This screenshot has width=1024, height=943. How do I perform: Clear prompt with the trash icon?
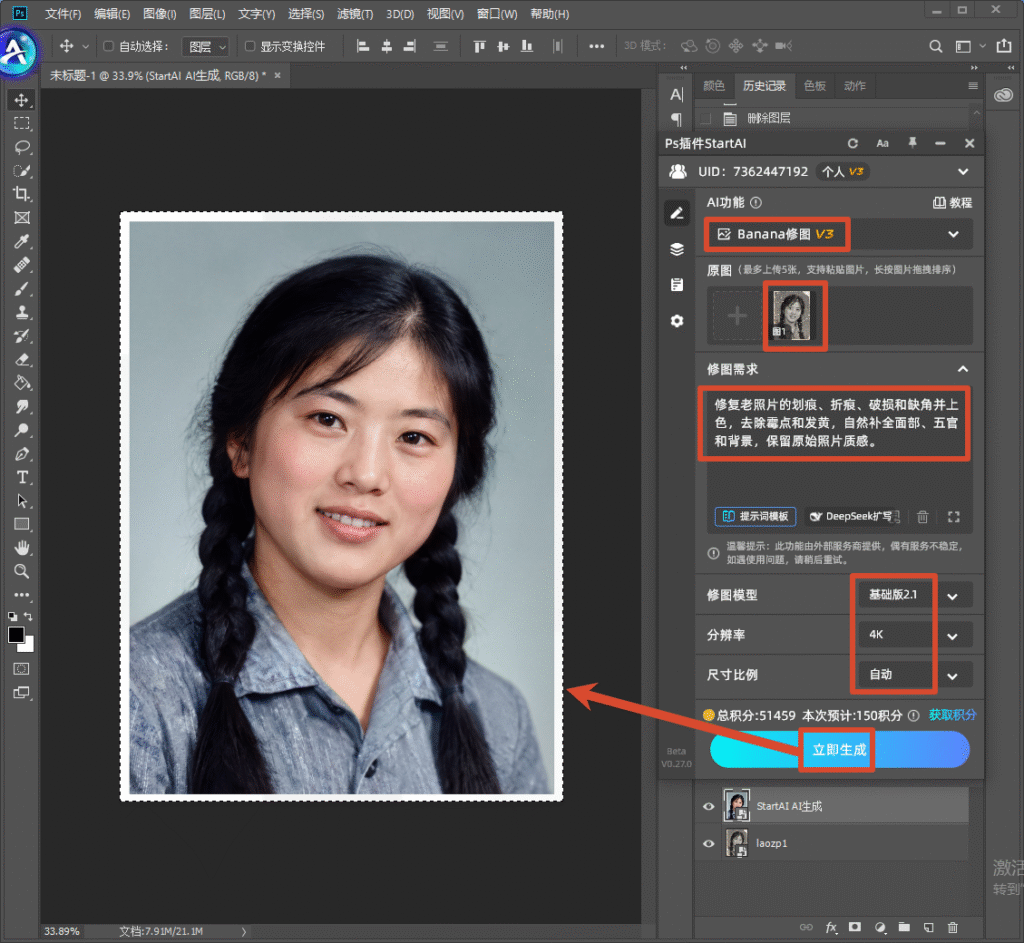tap(922, 517)
